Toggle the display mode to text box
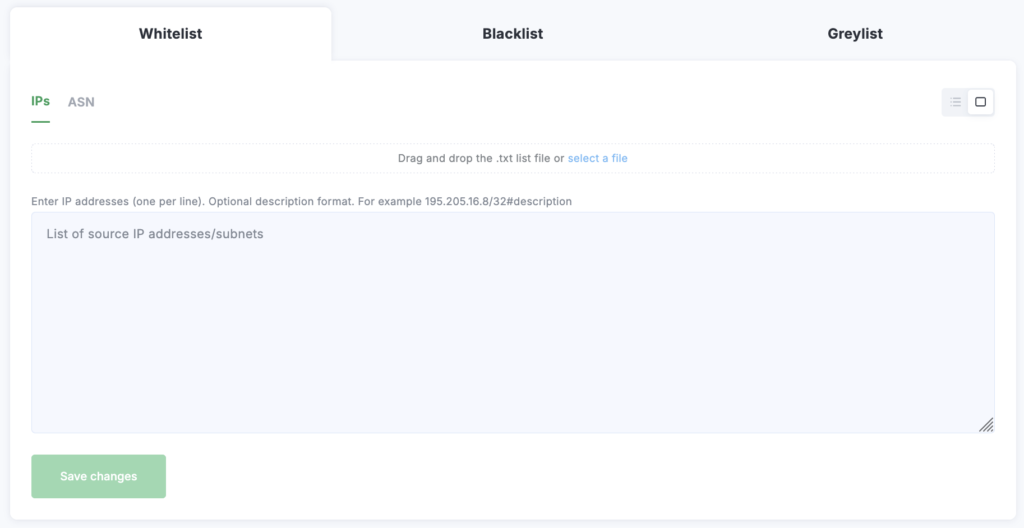This screenshot has height=528, width=1024. point(981,102)
